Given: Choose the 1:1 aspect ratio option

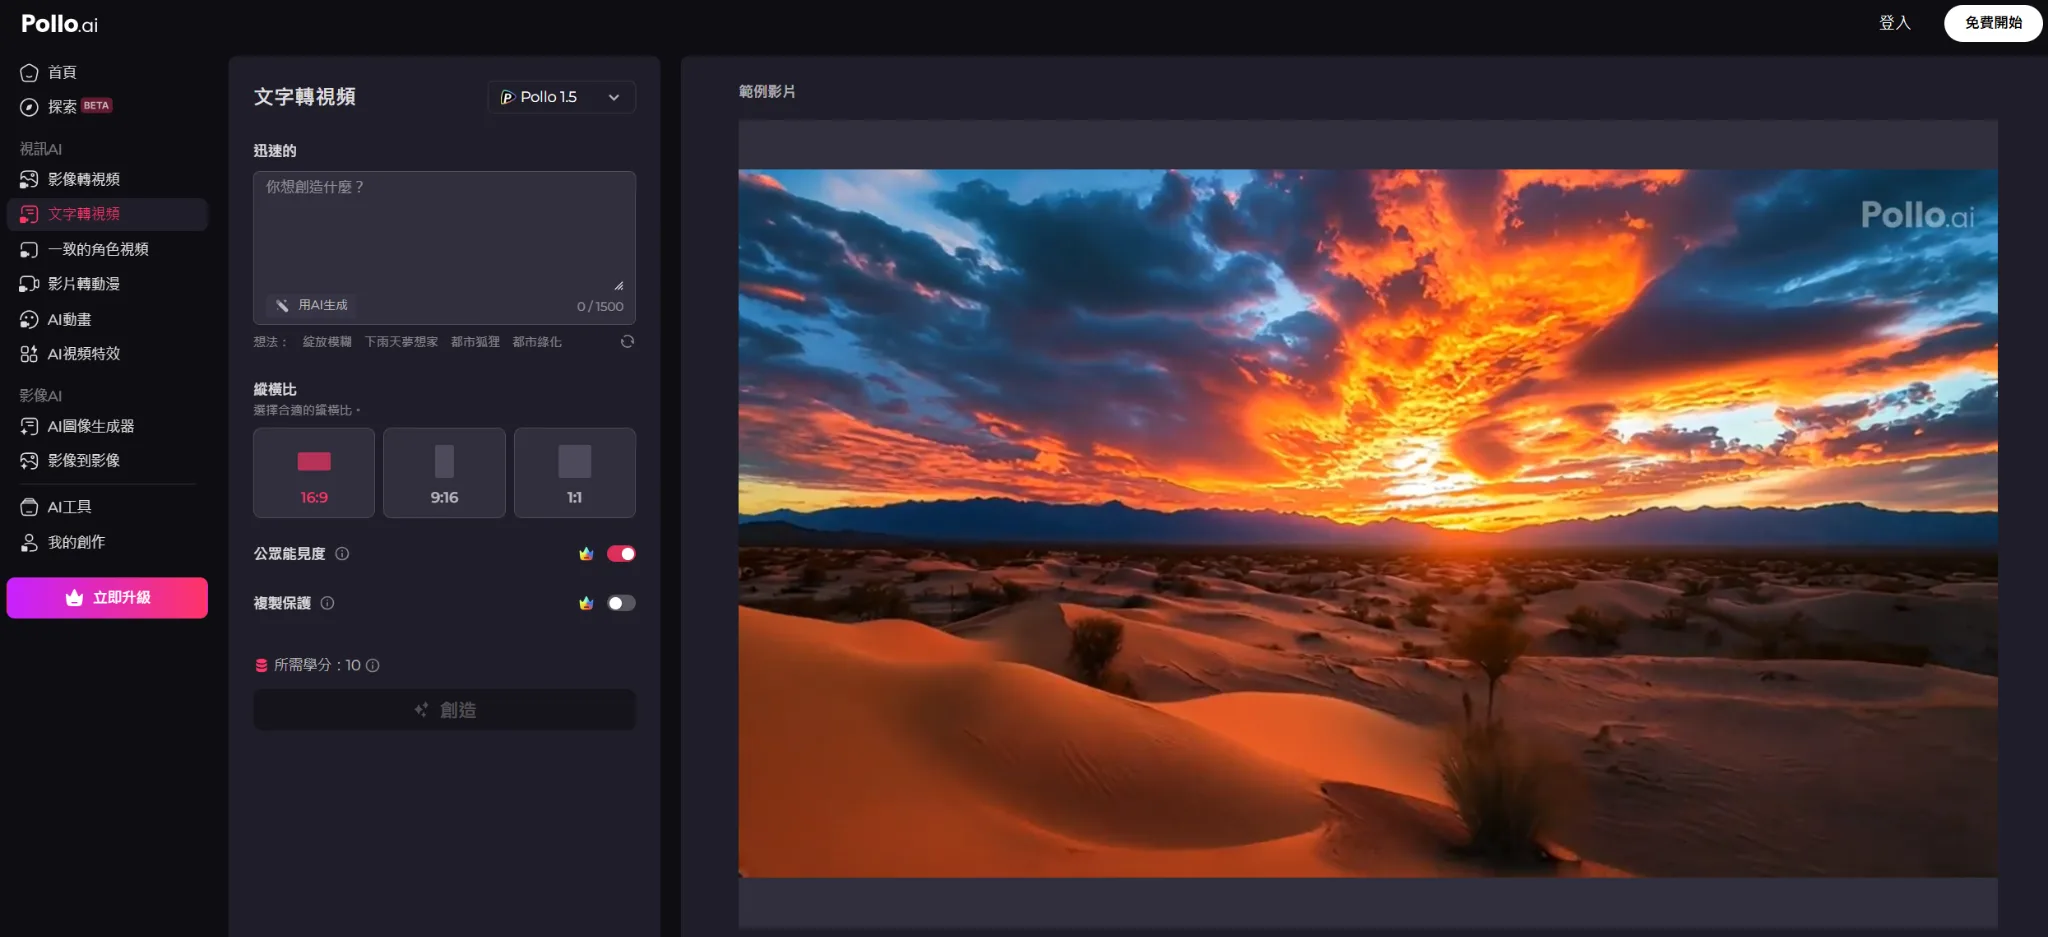Looking at the screenshot, I should click(x=574, y=473).
